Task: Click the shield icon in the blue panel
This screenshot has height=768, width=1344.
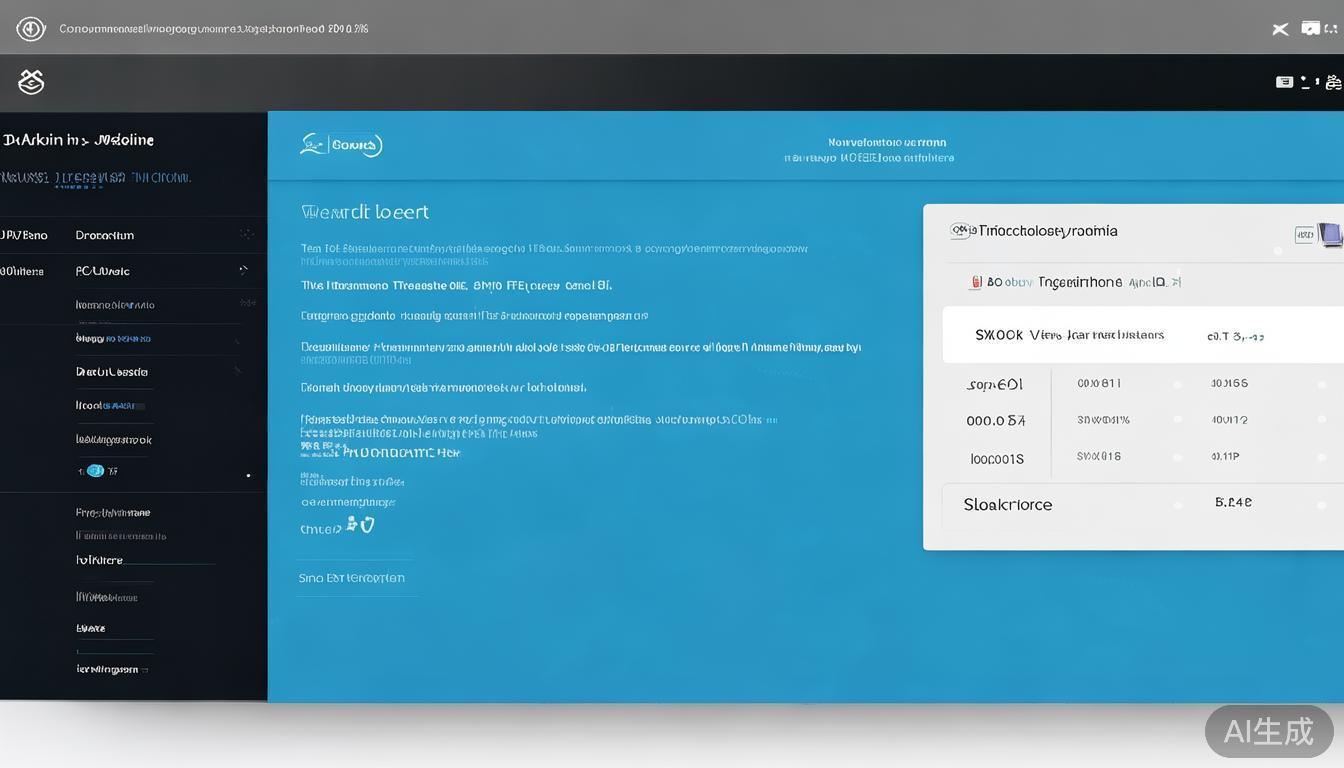Action: (x=366, y=524)
